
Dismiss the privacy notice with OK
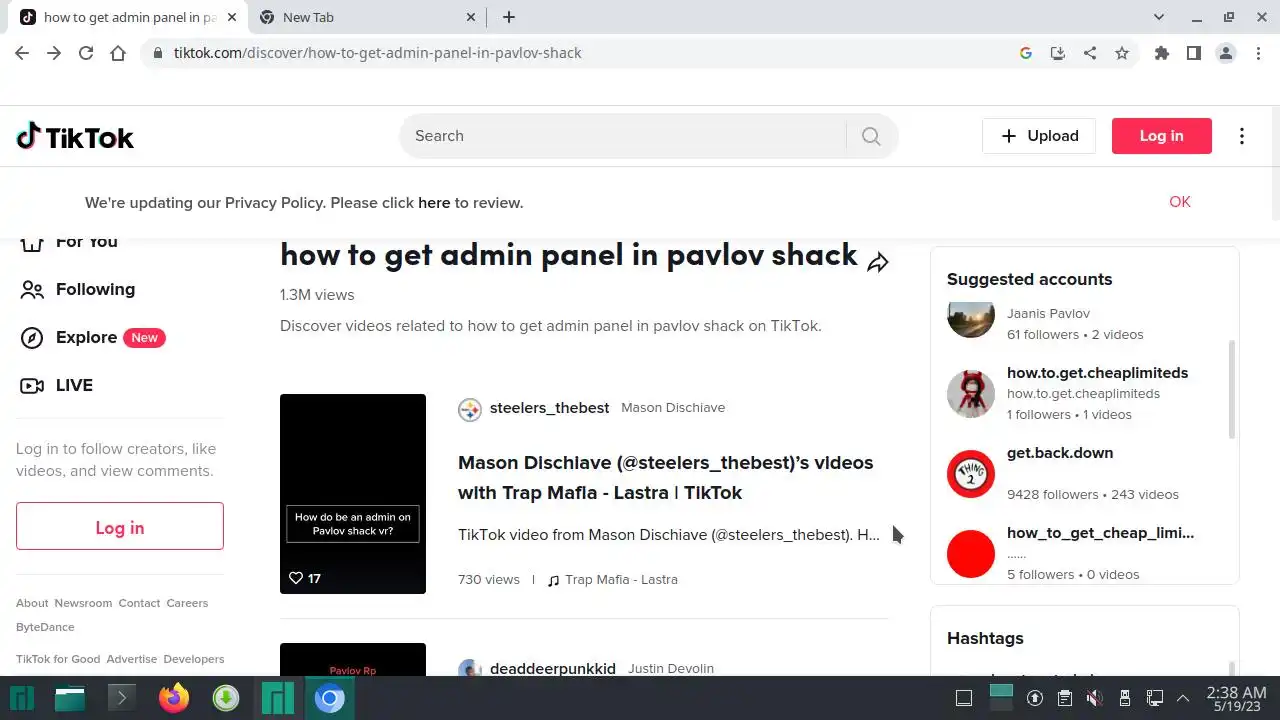[1180, 202]
